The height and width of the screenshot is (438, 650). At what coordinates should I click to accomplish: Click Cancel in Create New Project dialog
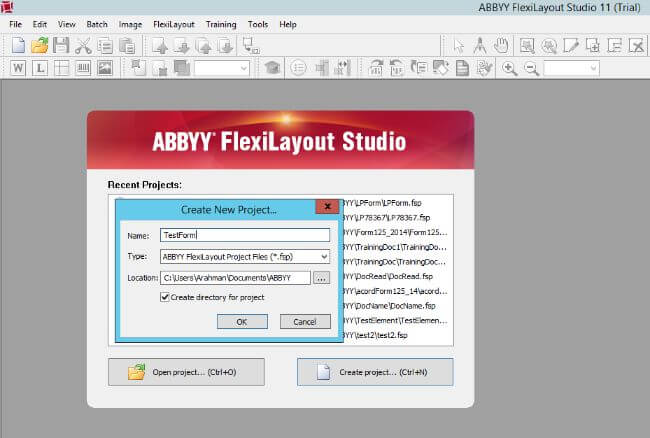(305, 322)
